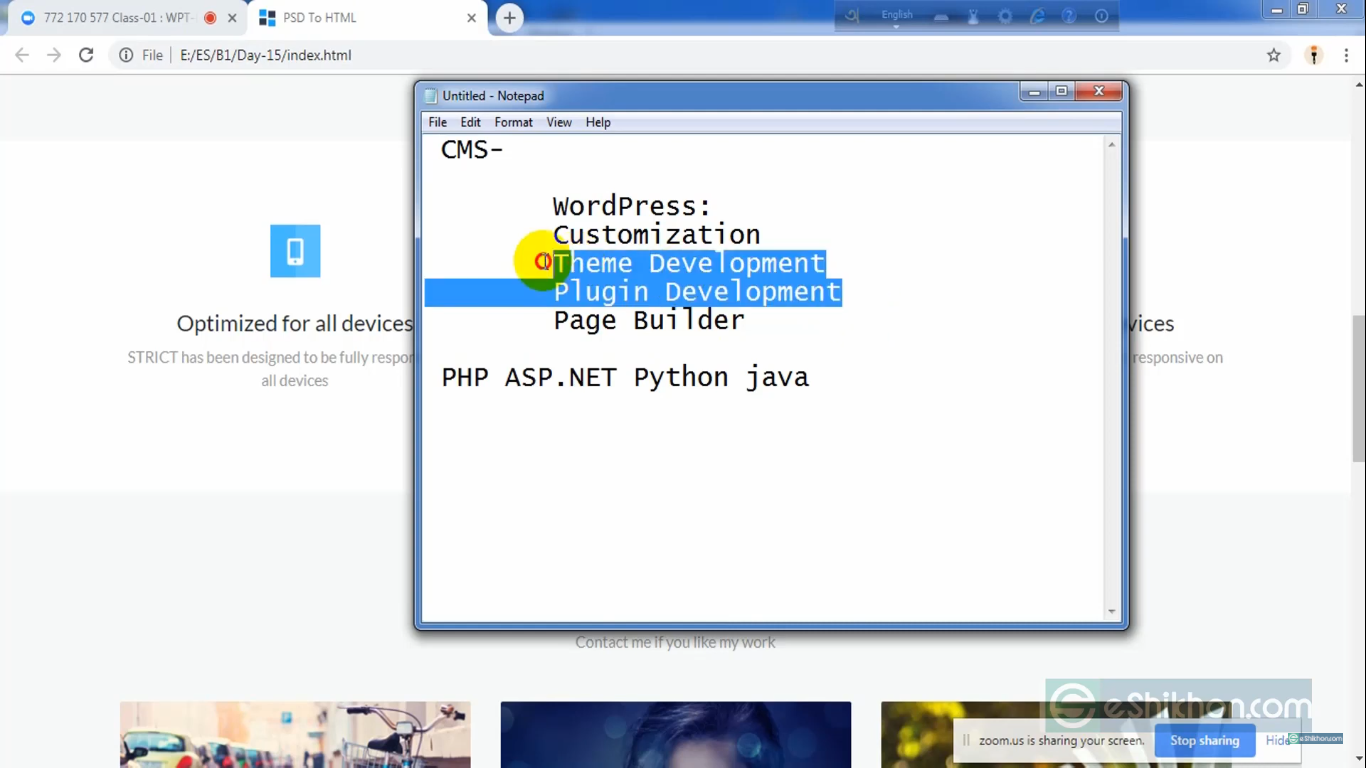The height and width of the screenshot is (768, 1366).
Task: Select the Avro Keyboard layout icon
Action: click(851, 15)
